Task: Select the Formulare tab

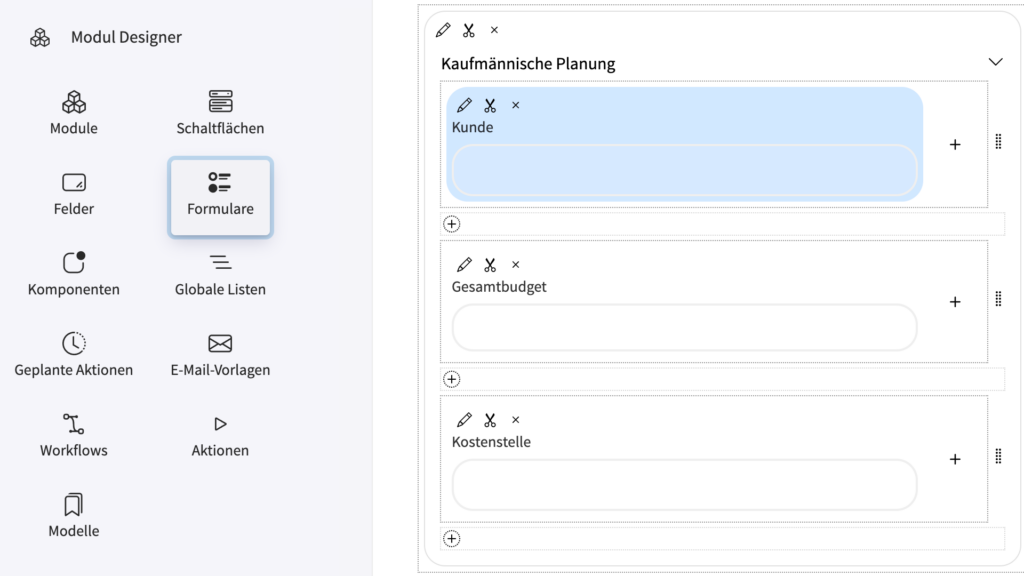Action: coord(220,197)
